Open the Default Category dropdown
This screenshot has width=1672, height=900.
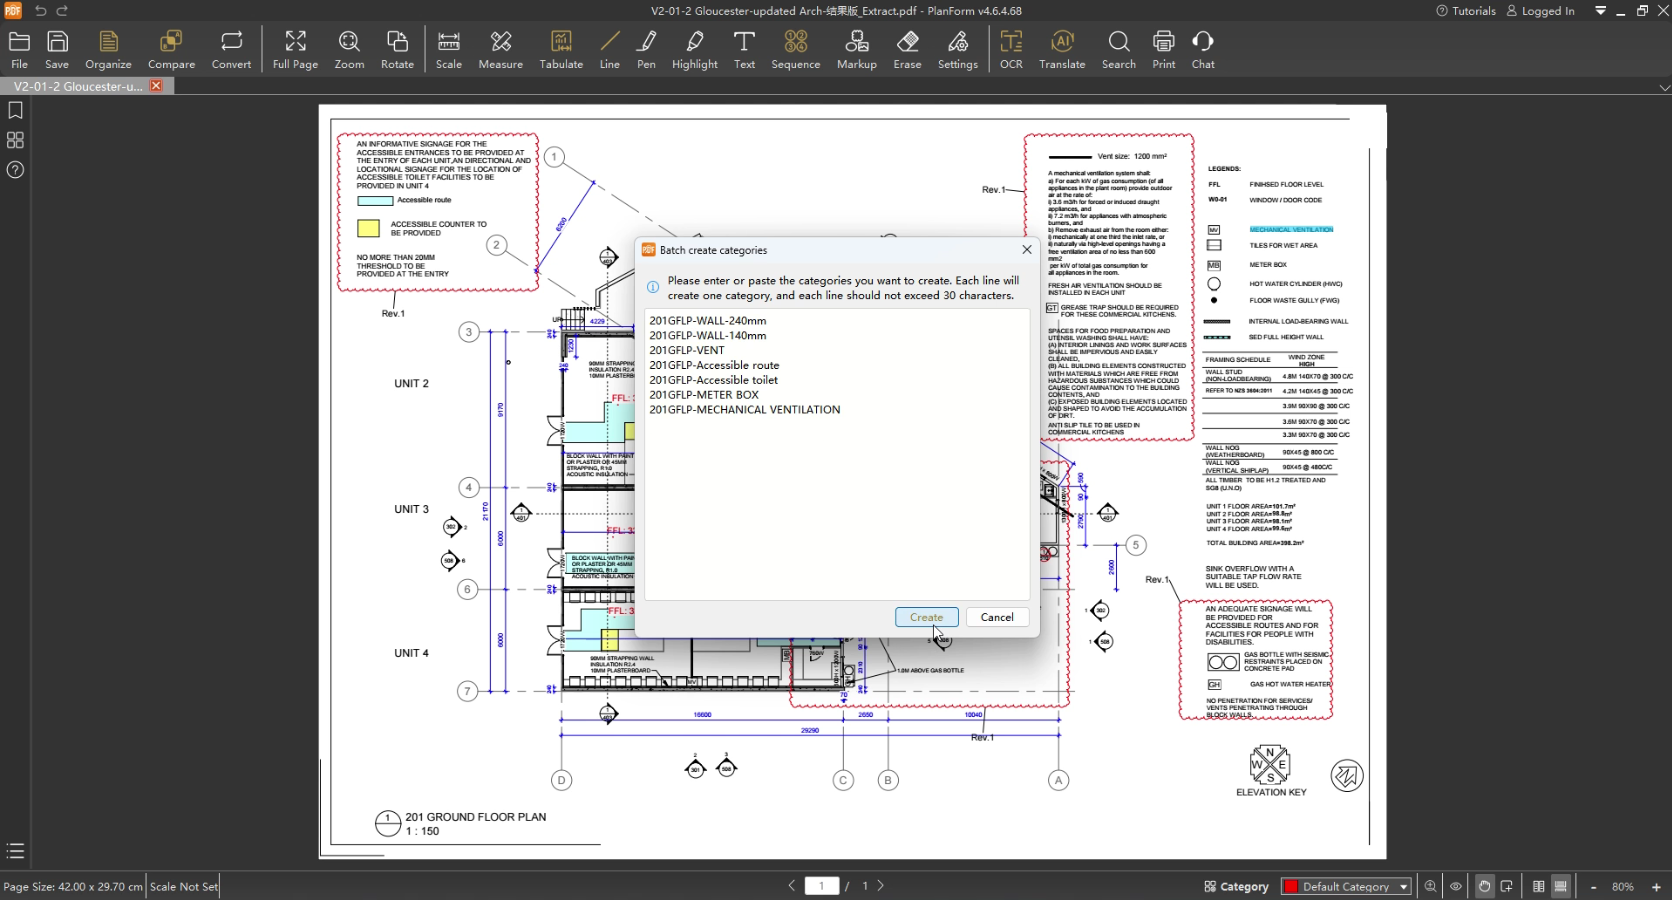[x=1346, y=886]
